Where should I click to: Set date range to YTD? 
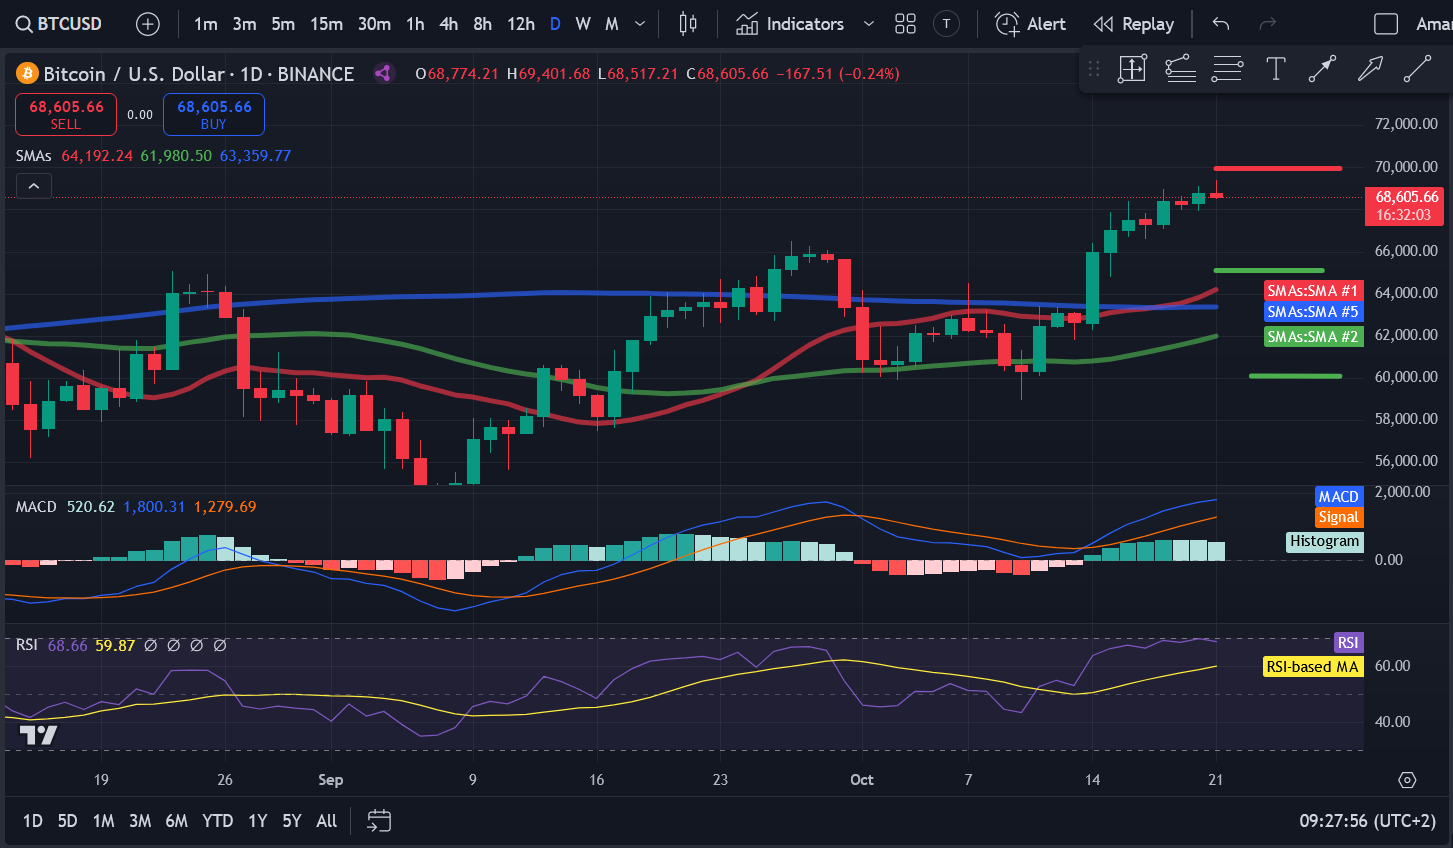point(218,821)
